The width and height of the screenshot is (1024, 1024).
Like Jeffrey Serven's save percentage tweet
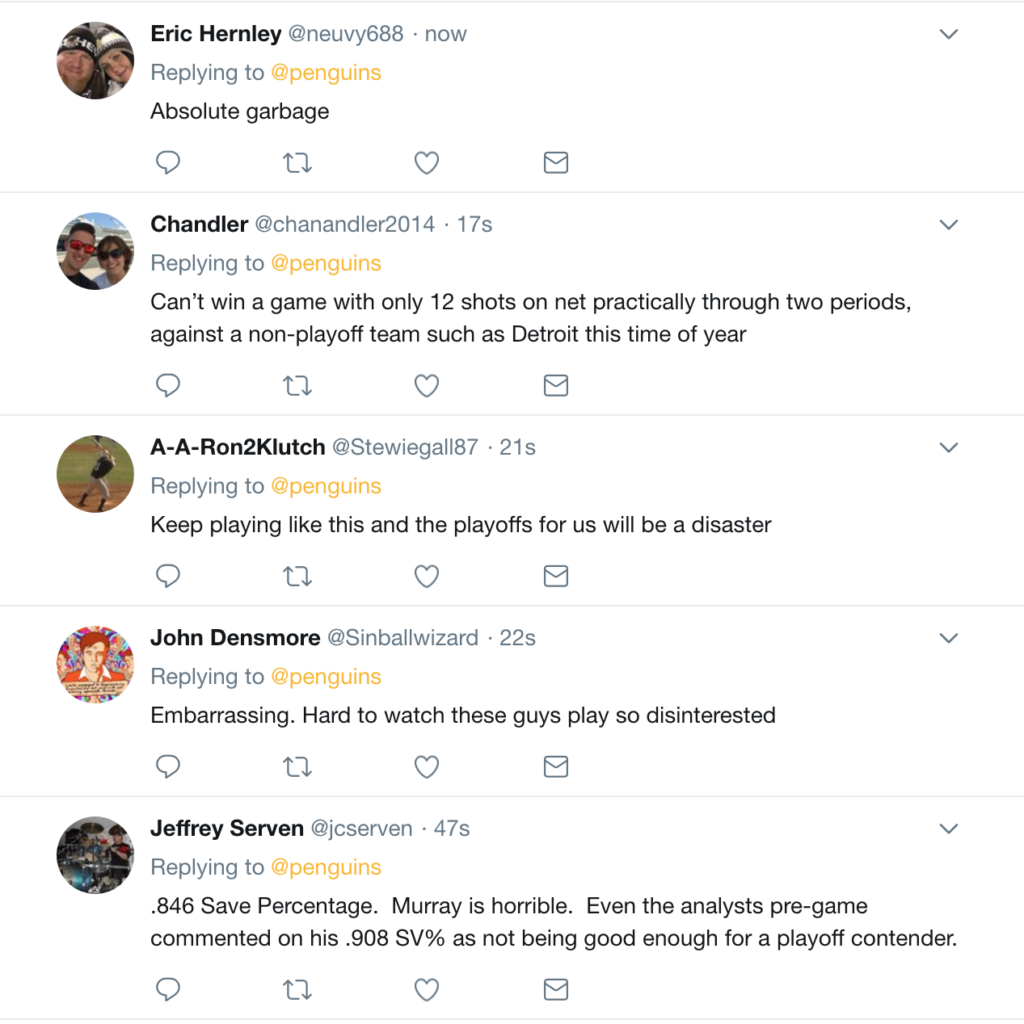pos(427,989)
